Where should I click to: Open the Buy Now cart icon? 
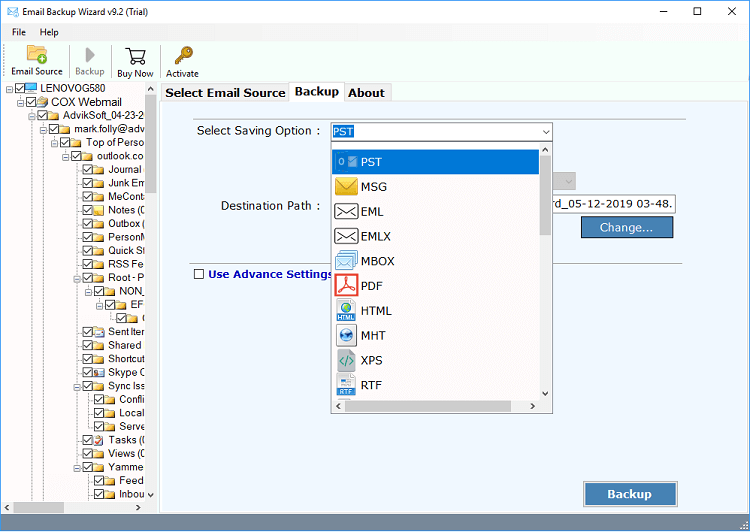coord(135,56)
